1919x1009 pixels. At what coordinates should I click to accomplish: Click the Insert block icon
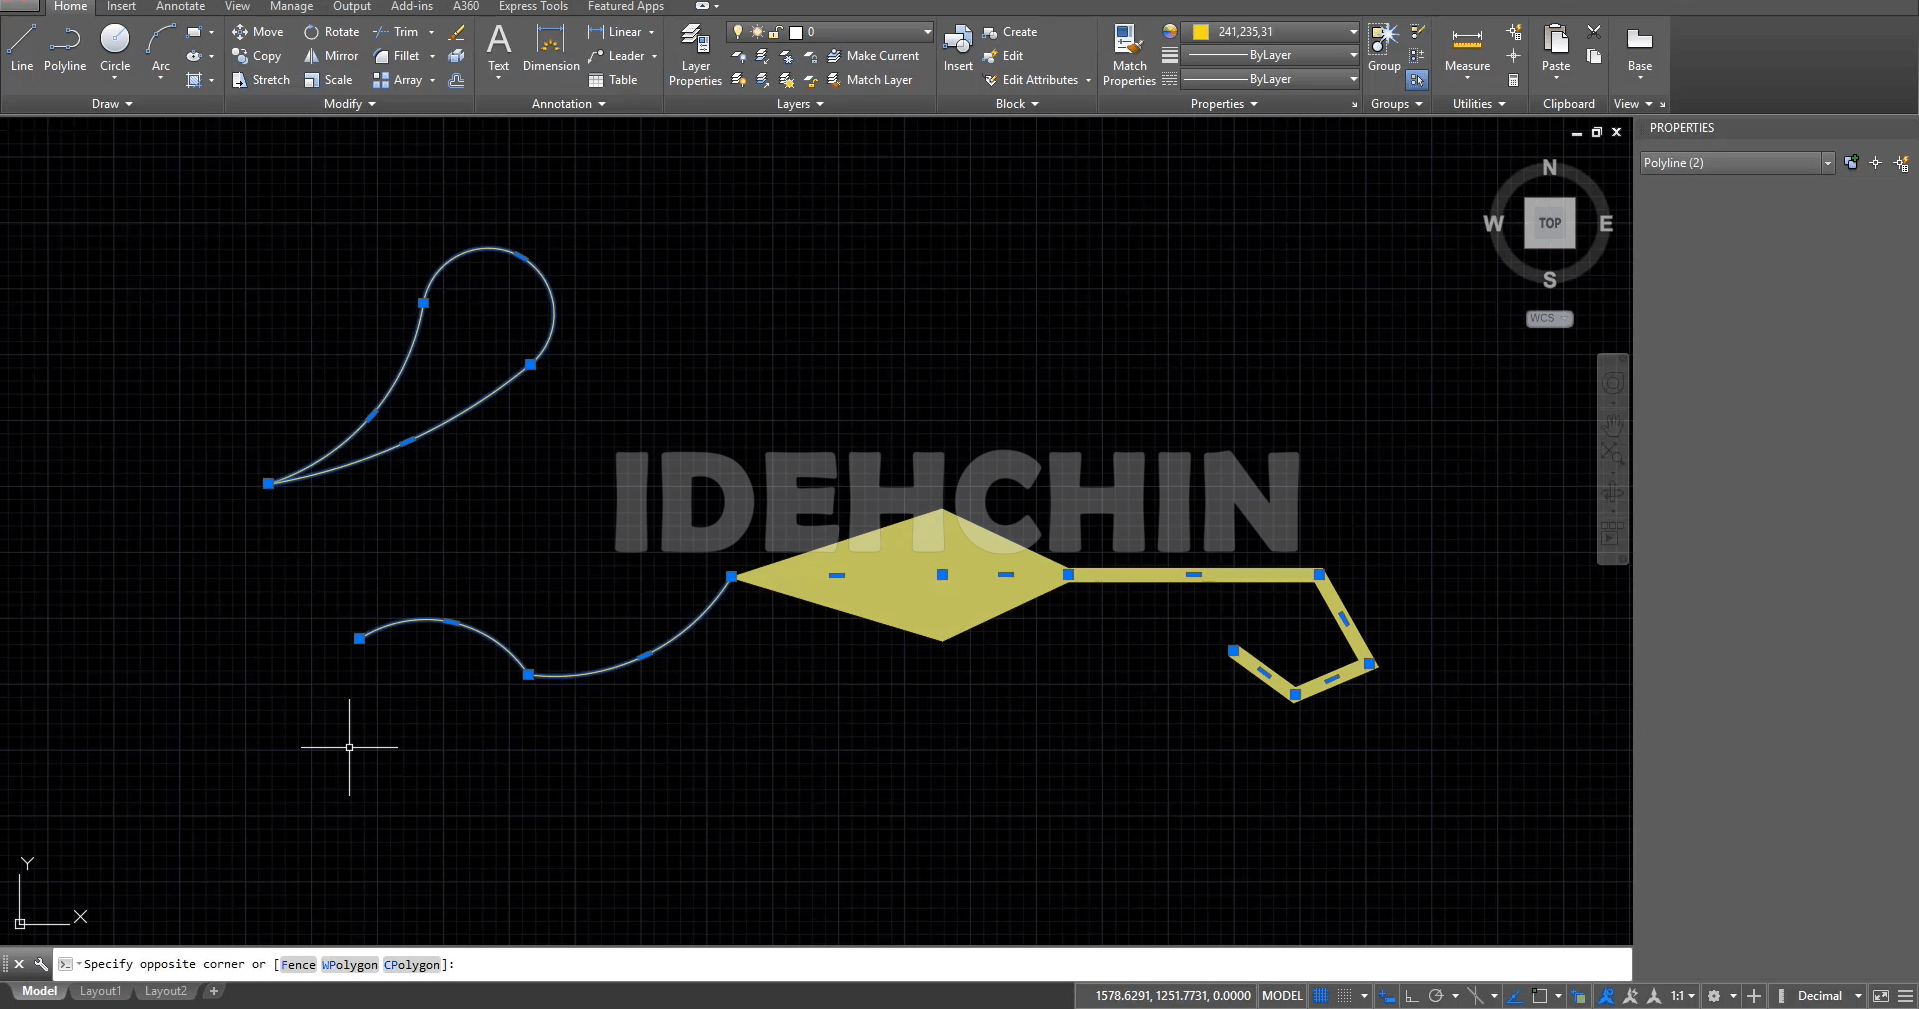point(958,49)
